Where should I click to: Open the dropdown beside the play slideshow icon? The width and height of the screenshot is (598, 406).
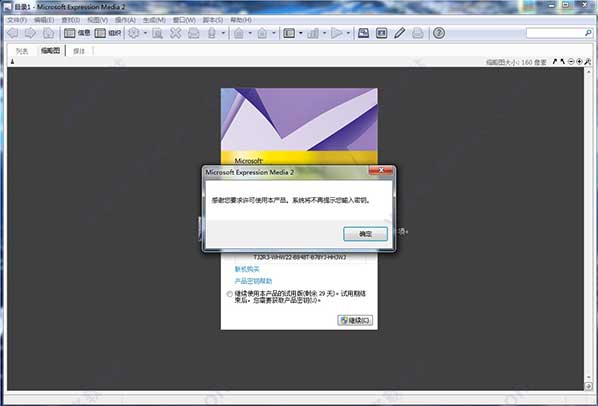(348, 33)
